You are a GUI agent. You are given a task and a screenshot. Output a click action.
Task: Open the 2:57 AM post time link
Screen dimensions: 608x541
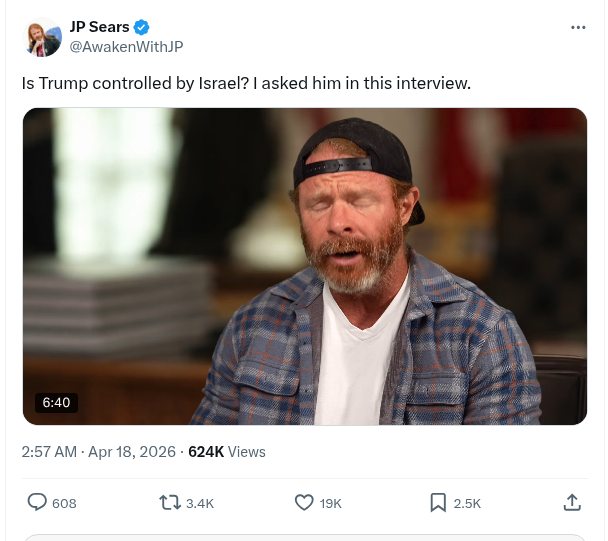pyautogui.click(x=49, y=452)
